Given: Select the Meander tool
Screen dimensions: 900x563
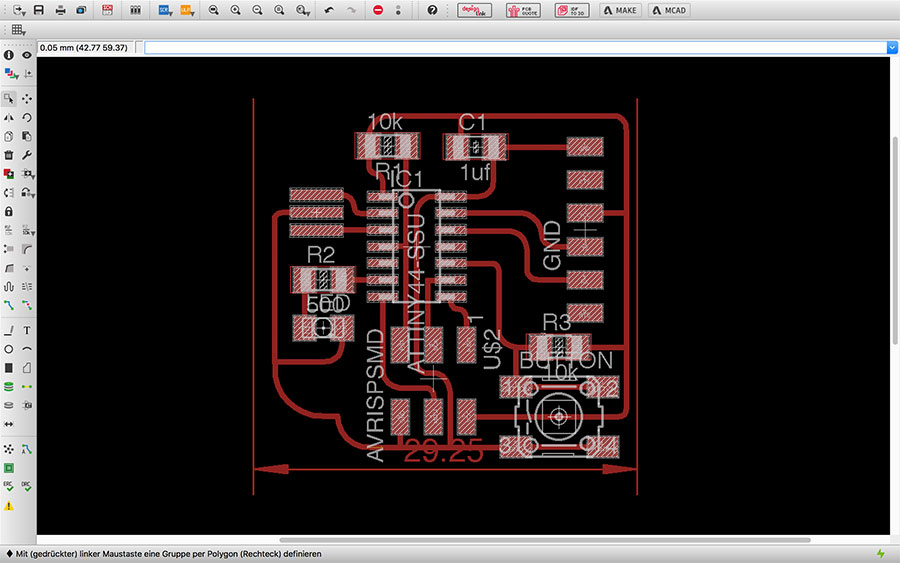Looking at the screenshot, I should pyautogui.click(x=9, y=286).
